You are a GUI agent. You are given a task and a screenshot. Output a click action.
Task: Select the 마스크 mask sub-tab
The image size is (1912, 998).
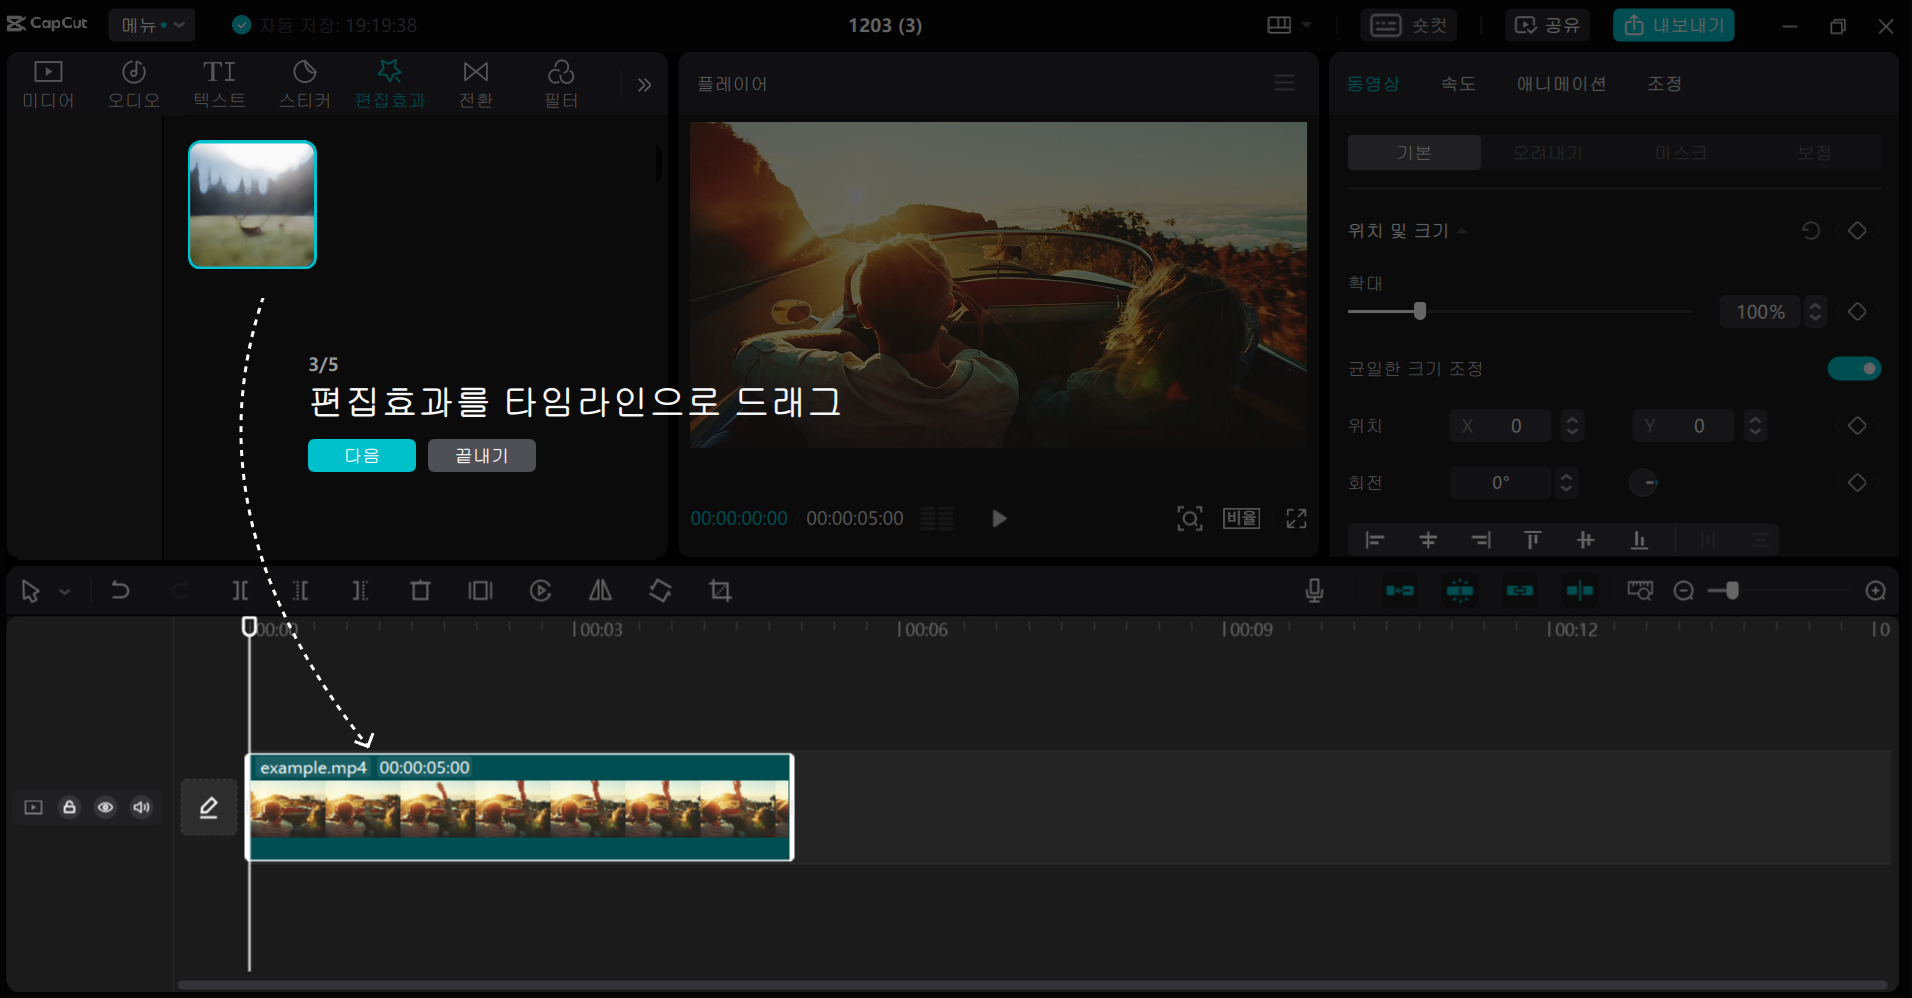pyautogui.click(x=1680, y=152)
